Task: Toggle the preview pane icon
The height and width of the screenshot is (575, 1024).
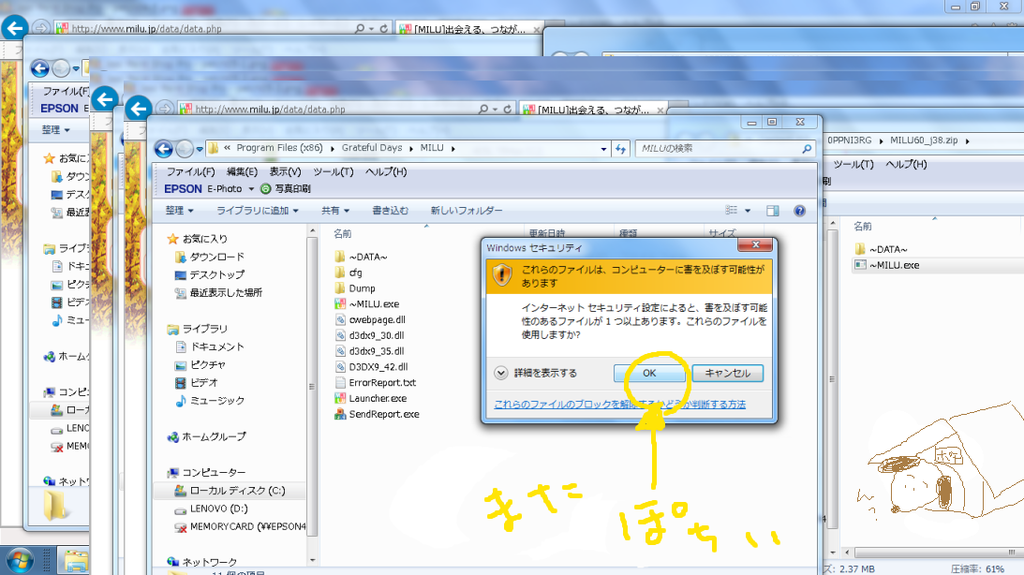Action: coord(773,210)
